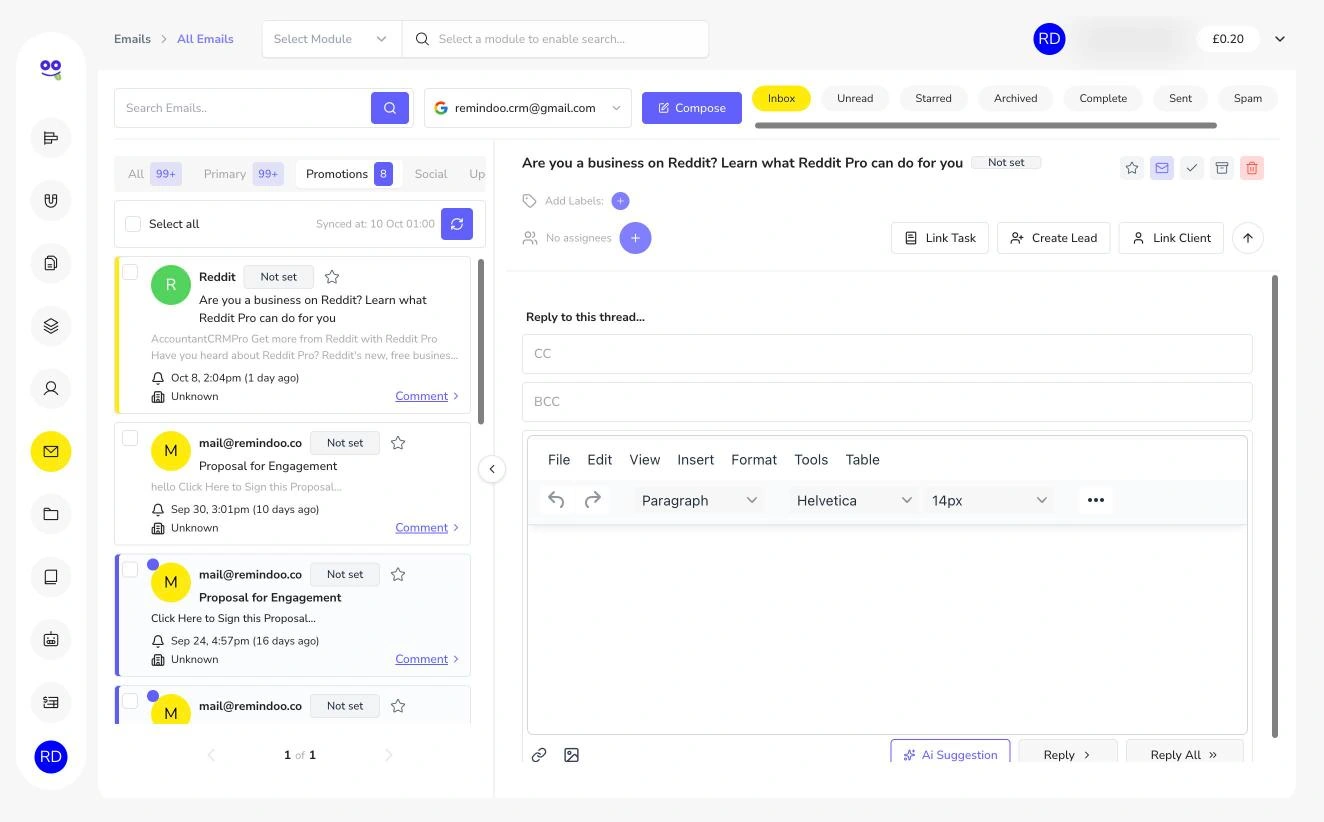Open the Format menu in the editor

754,460
